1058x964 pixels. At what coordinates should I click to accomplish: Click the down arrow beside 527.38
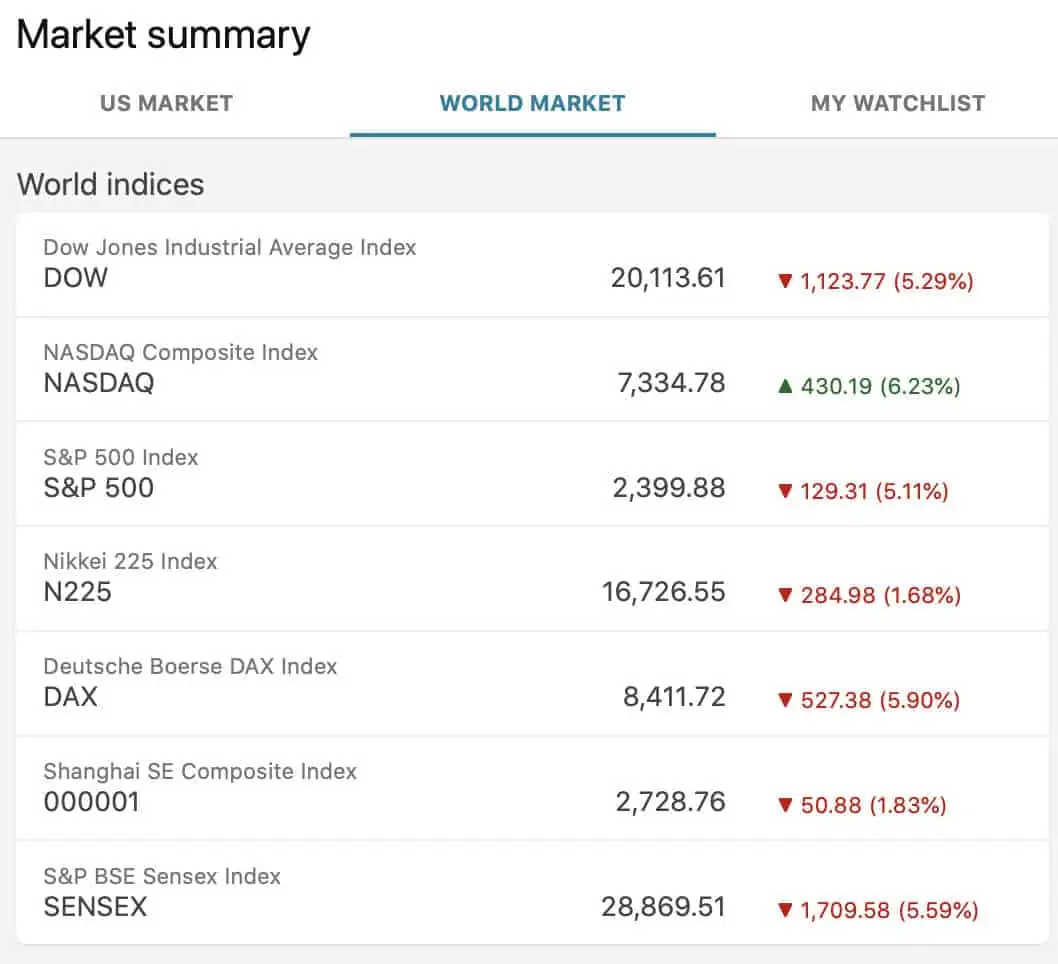785,700
